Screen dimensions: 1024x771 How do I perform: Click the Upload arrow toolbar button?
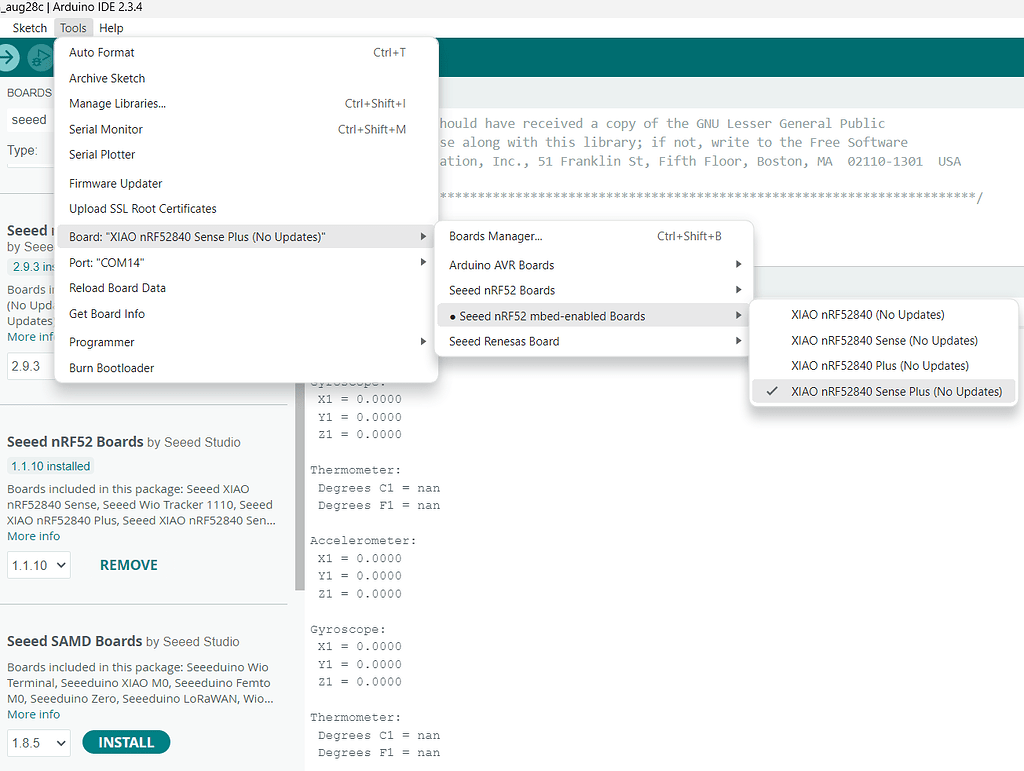pyautogui.click(x=10, y=58)
